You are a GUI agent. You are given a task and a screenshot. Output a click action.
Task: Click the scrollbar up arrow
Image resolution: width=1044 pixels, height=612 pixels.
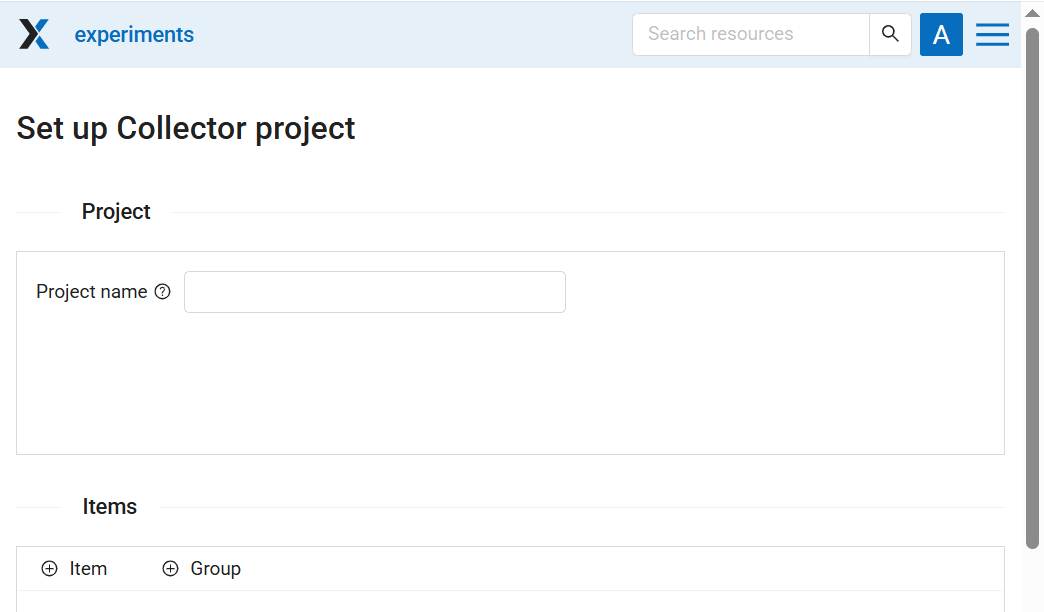[x=1033, y=12]
